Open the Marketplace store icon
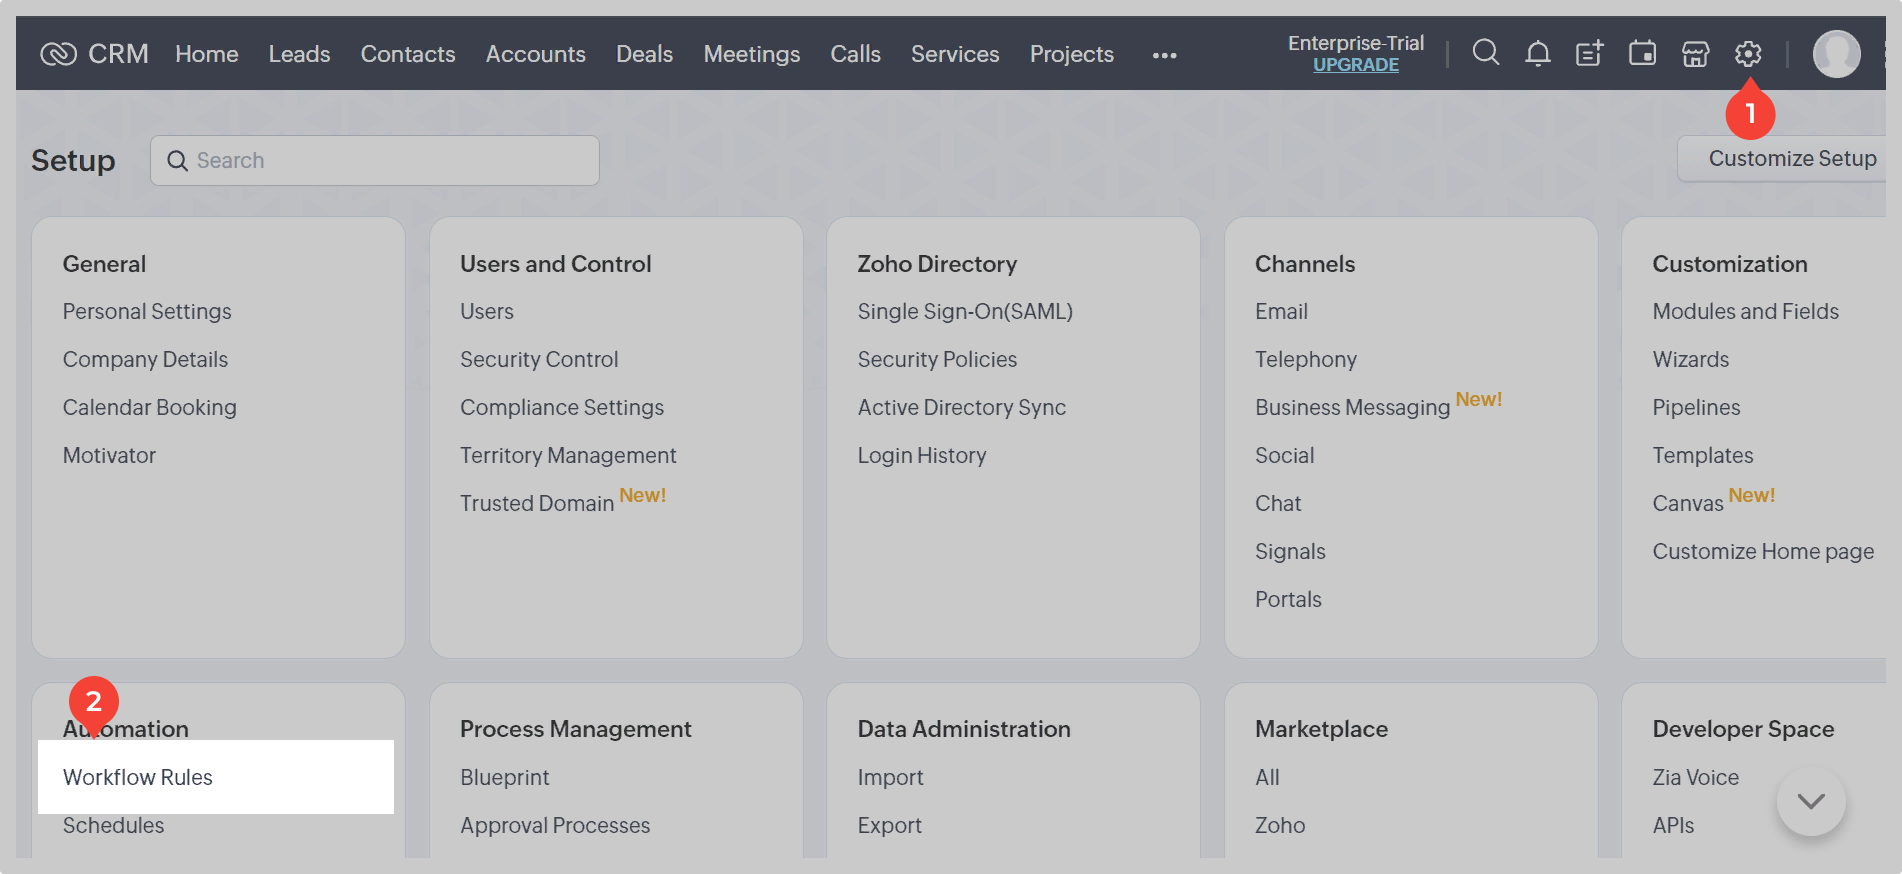Viewport: 1902px width, 874px height. [x=1695, y=53]
